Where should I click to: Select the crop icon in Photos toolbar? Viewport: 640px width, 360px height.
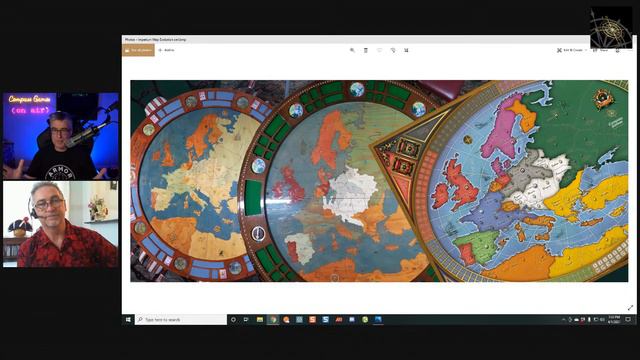click(406, 50)
